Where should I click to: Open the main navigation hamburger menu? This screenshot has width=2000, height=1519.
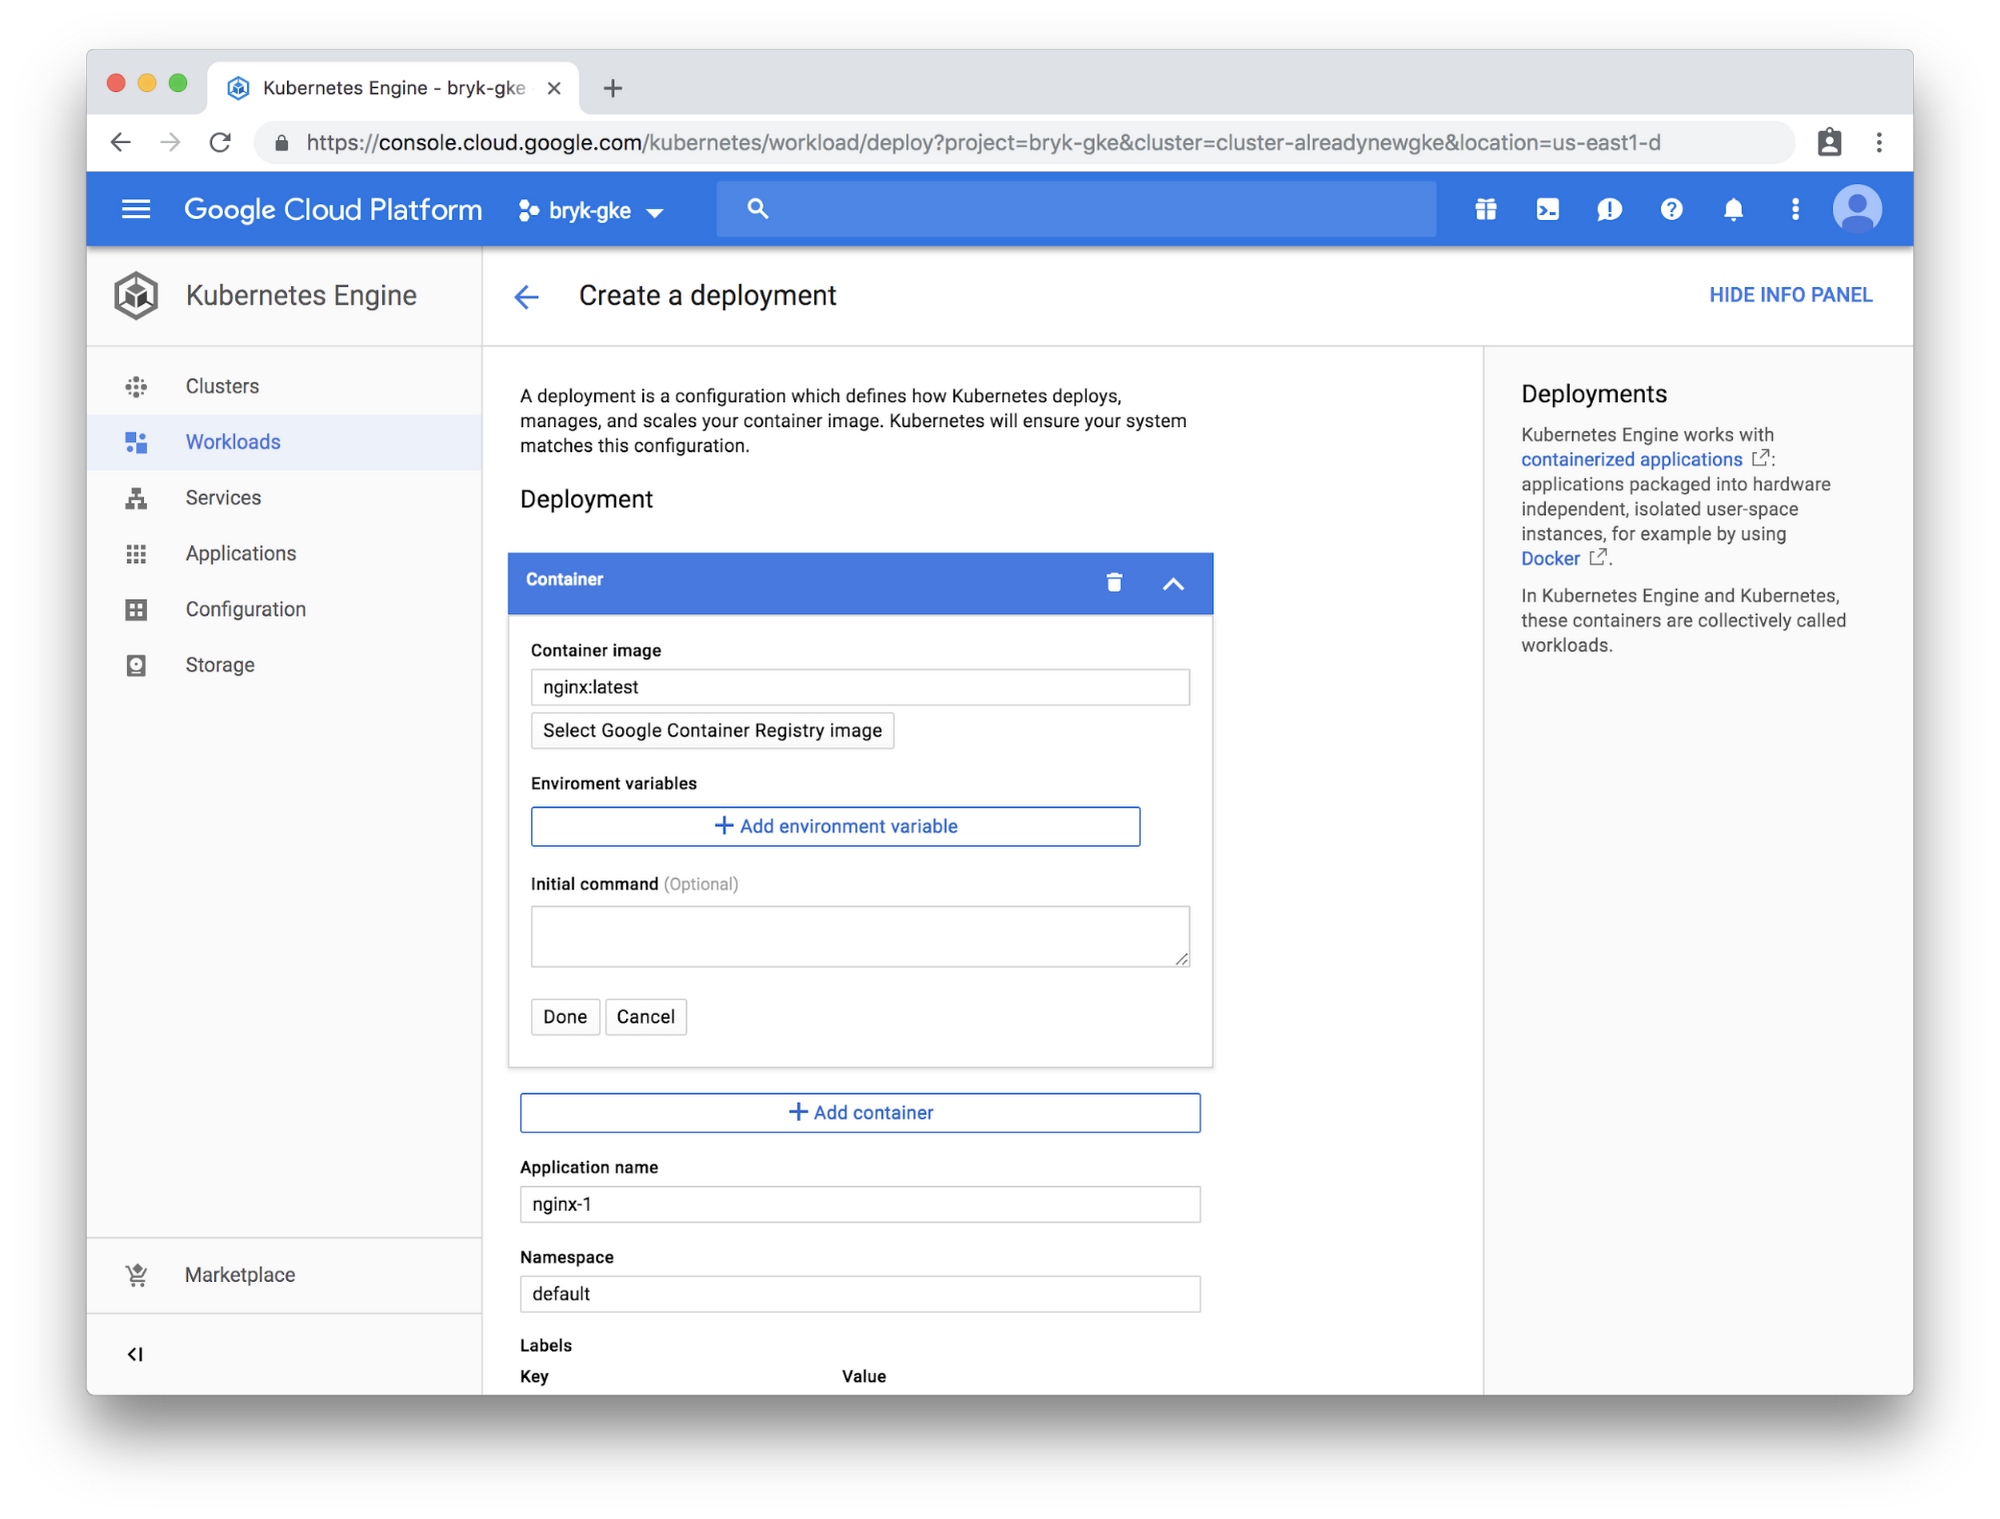pos(136,209)
